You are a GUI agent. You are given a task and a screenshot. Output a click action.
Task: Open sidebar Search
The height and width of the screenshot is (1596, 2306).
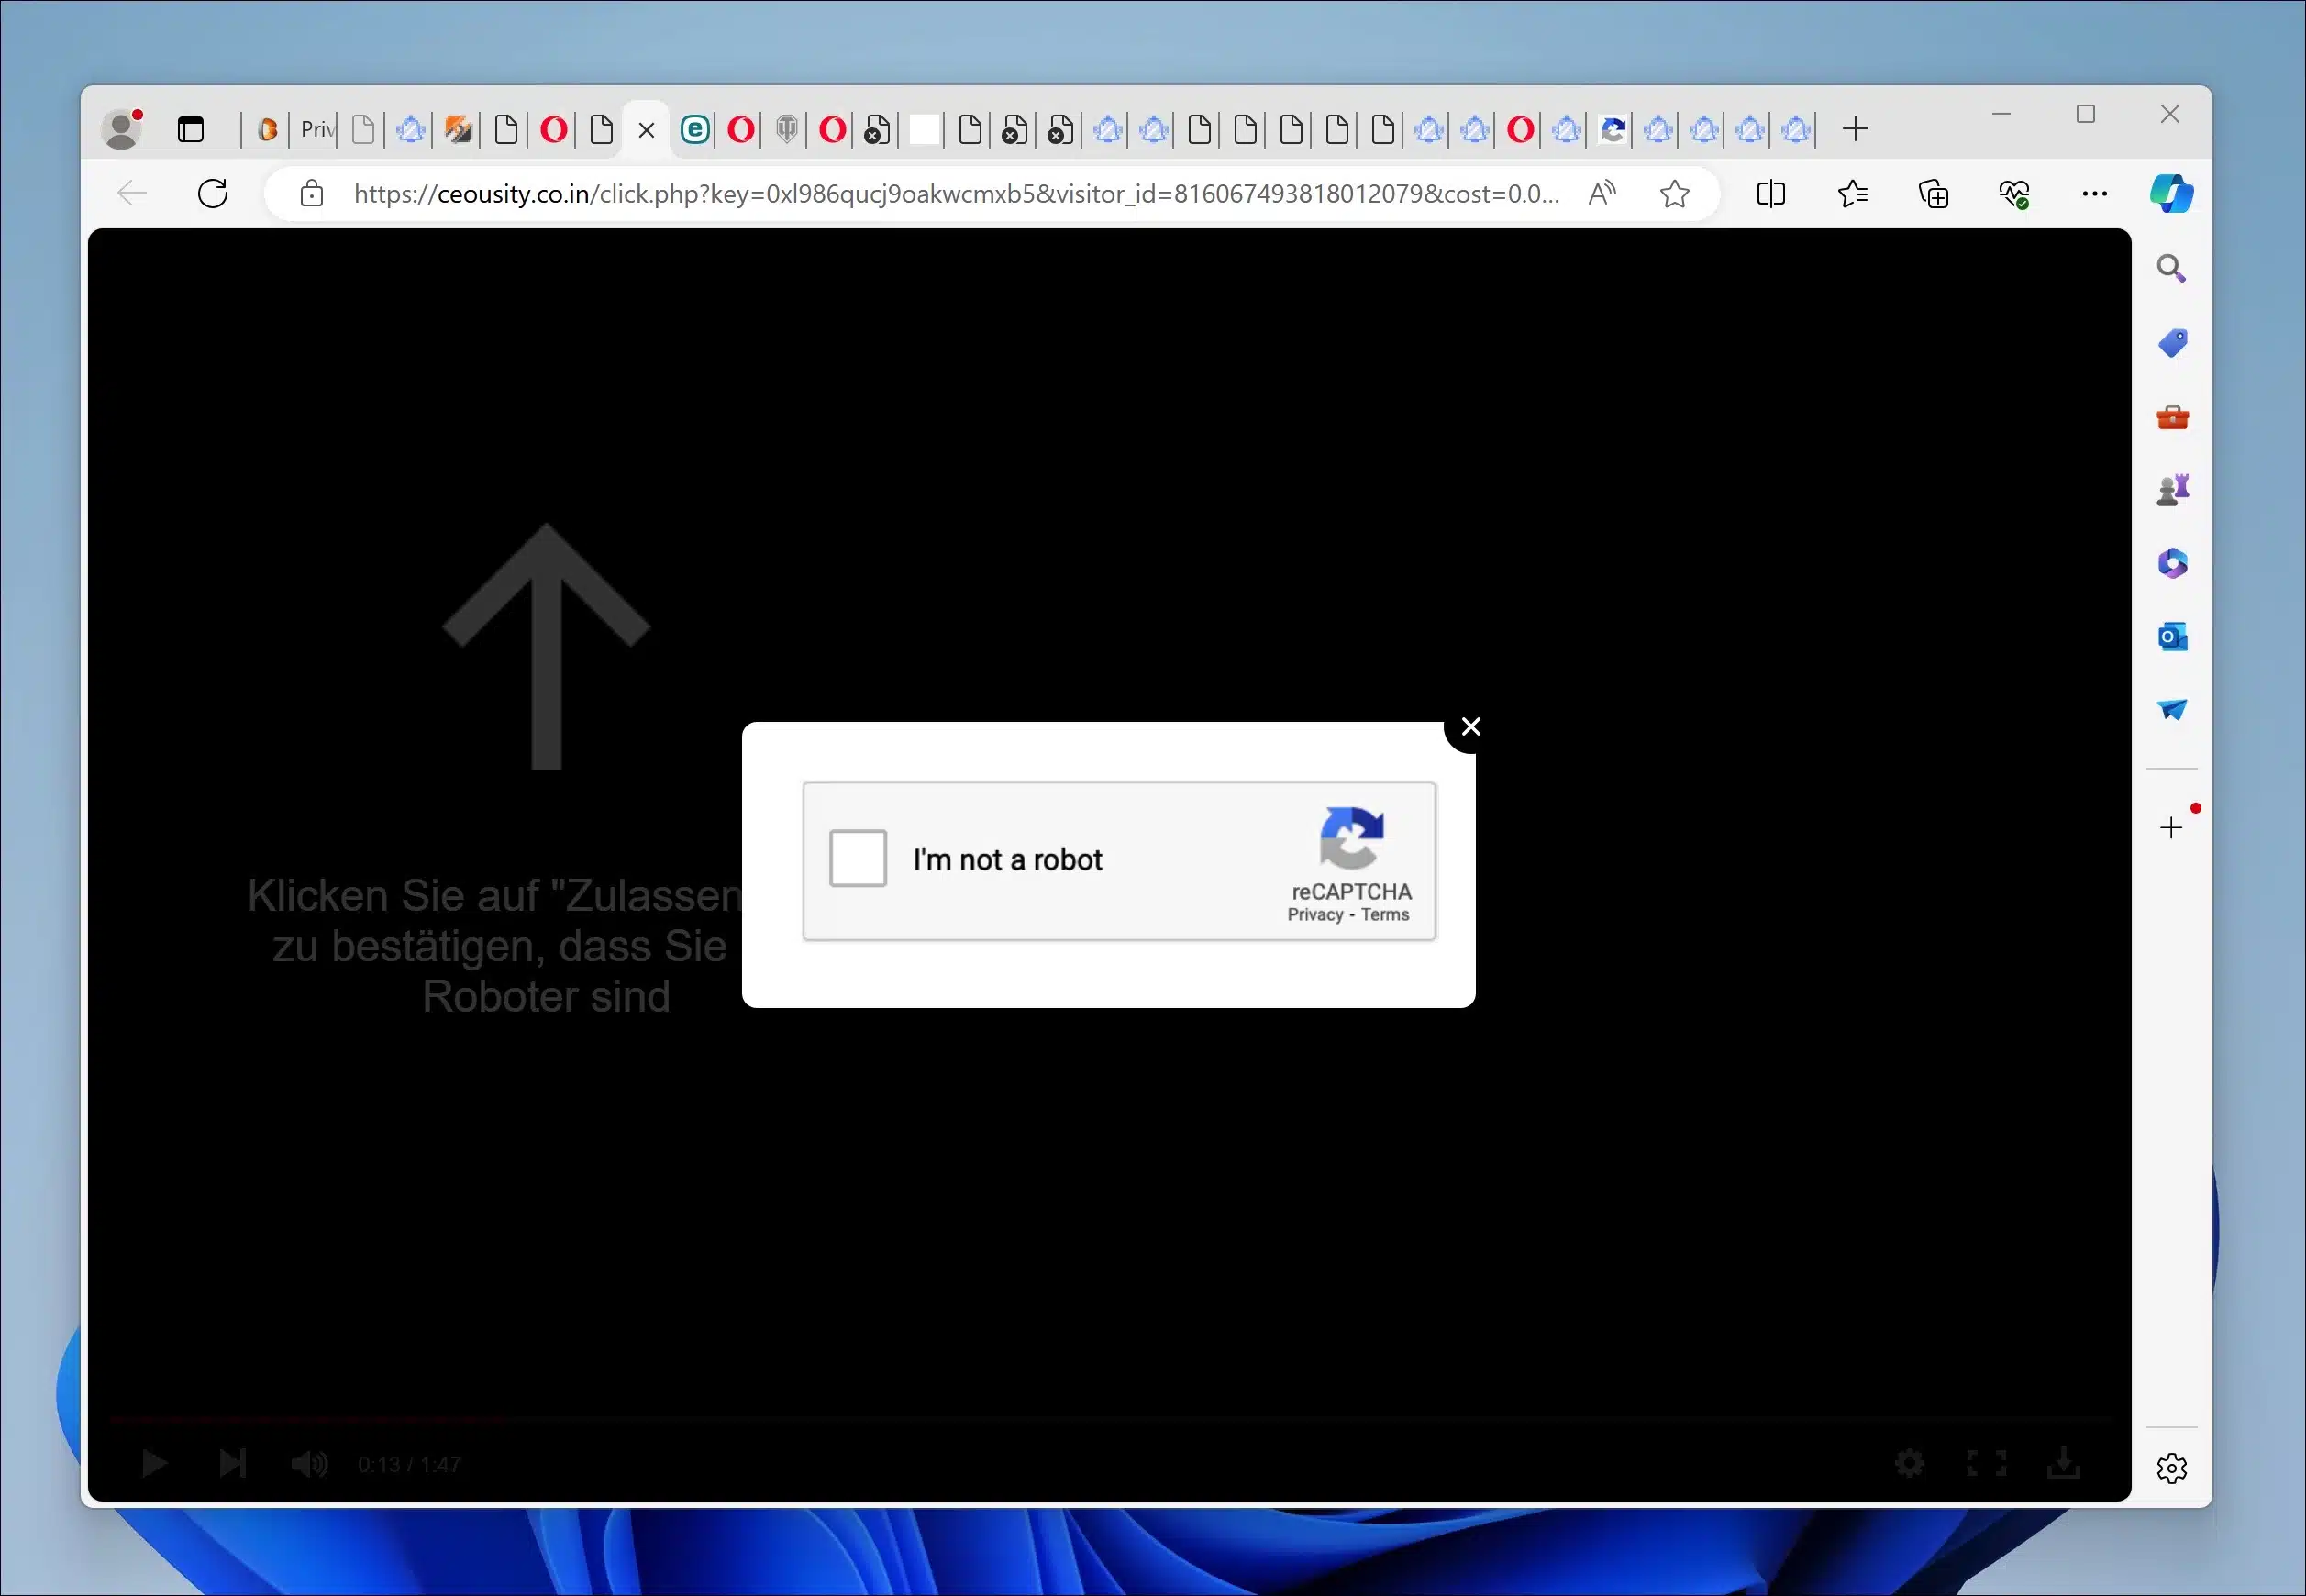point(2171,268)
